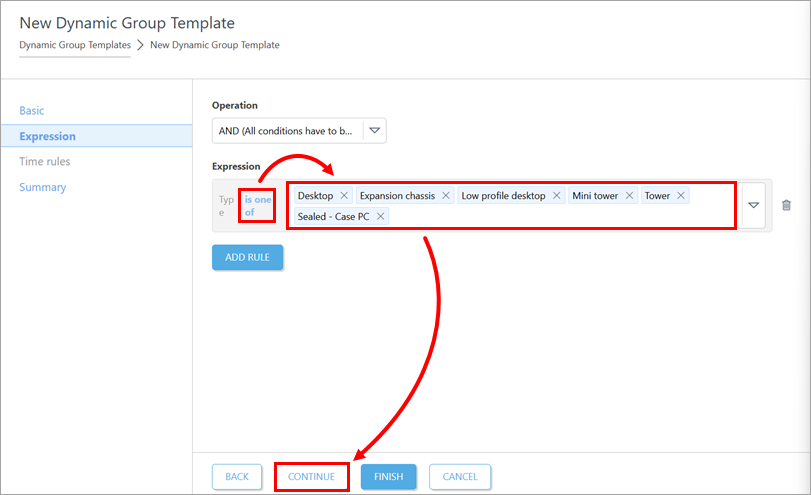The width and height of the screenshot is (811, 495).
Task: Go to the Basic section
Action: coord(32,111)
